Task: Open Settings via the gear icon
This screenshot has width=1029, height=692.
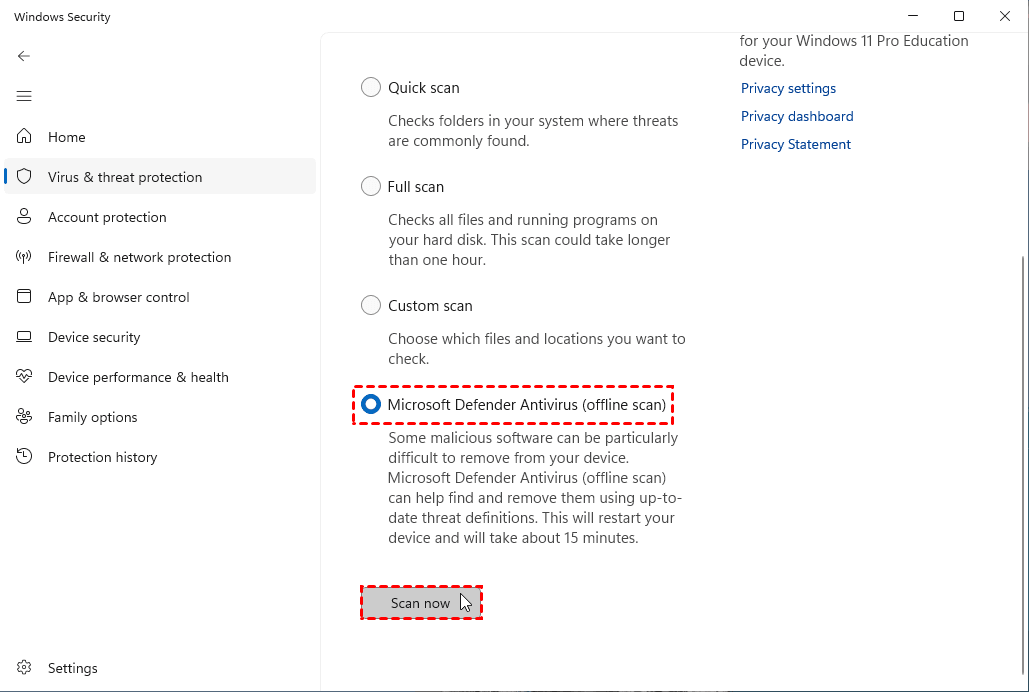Action: coord(24,668)
